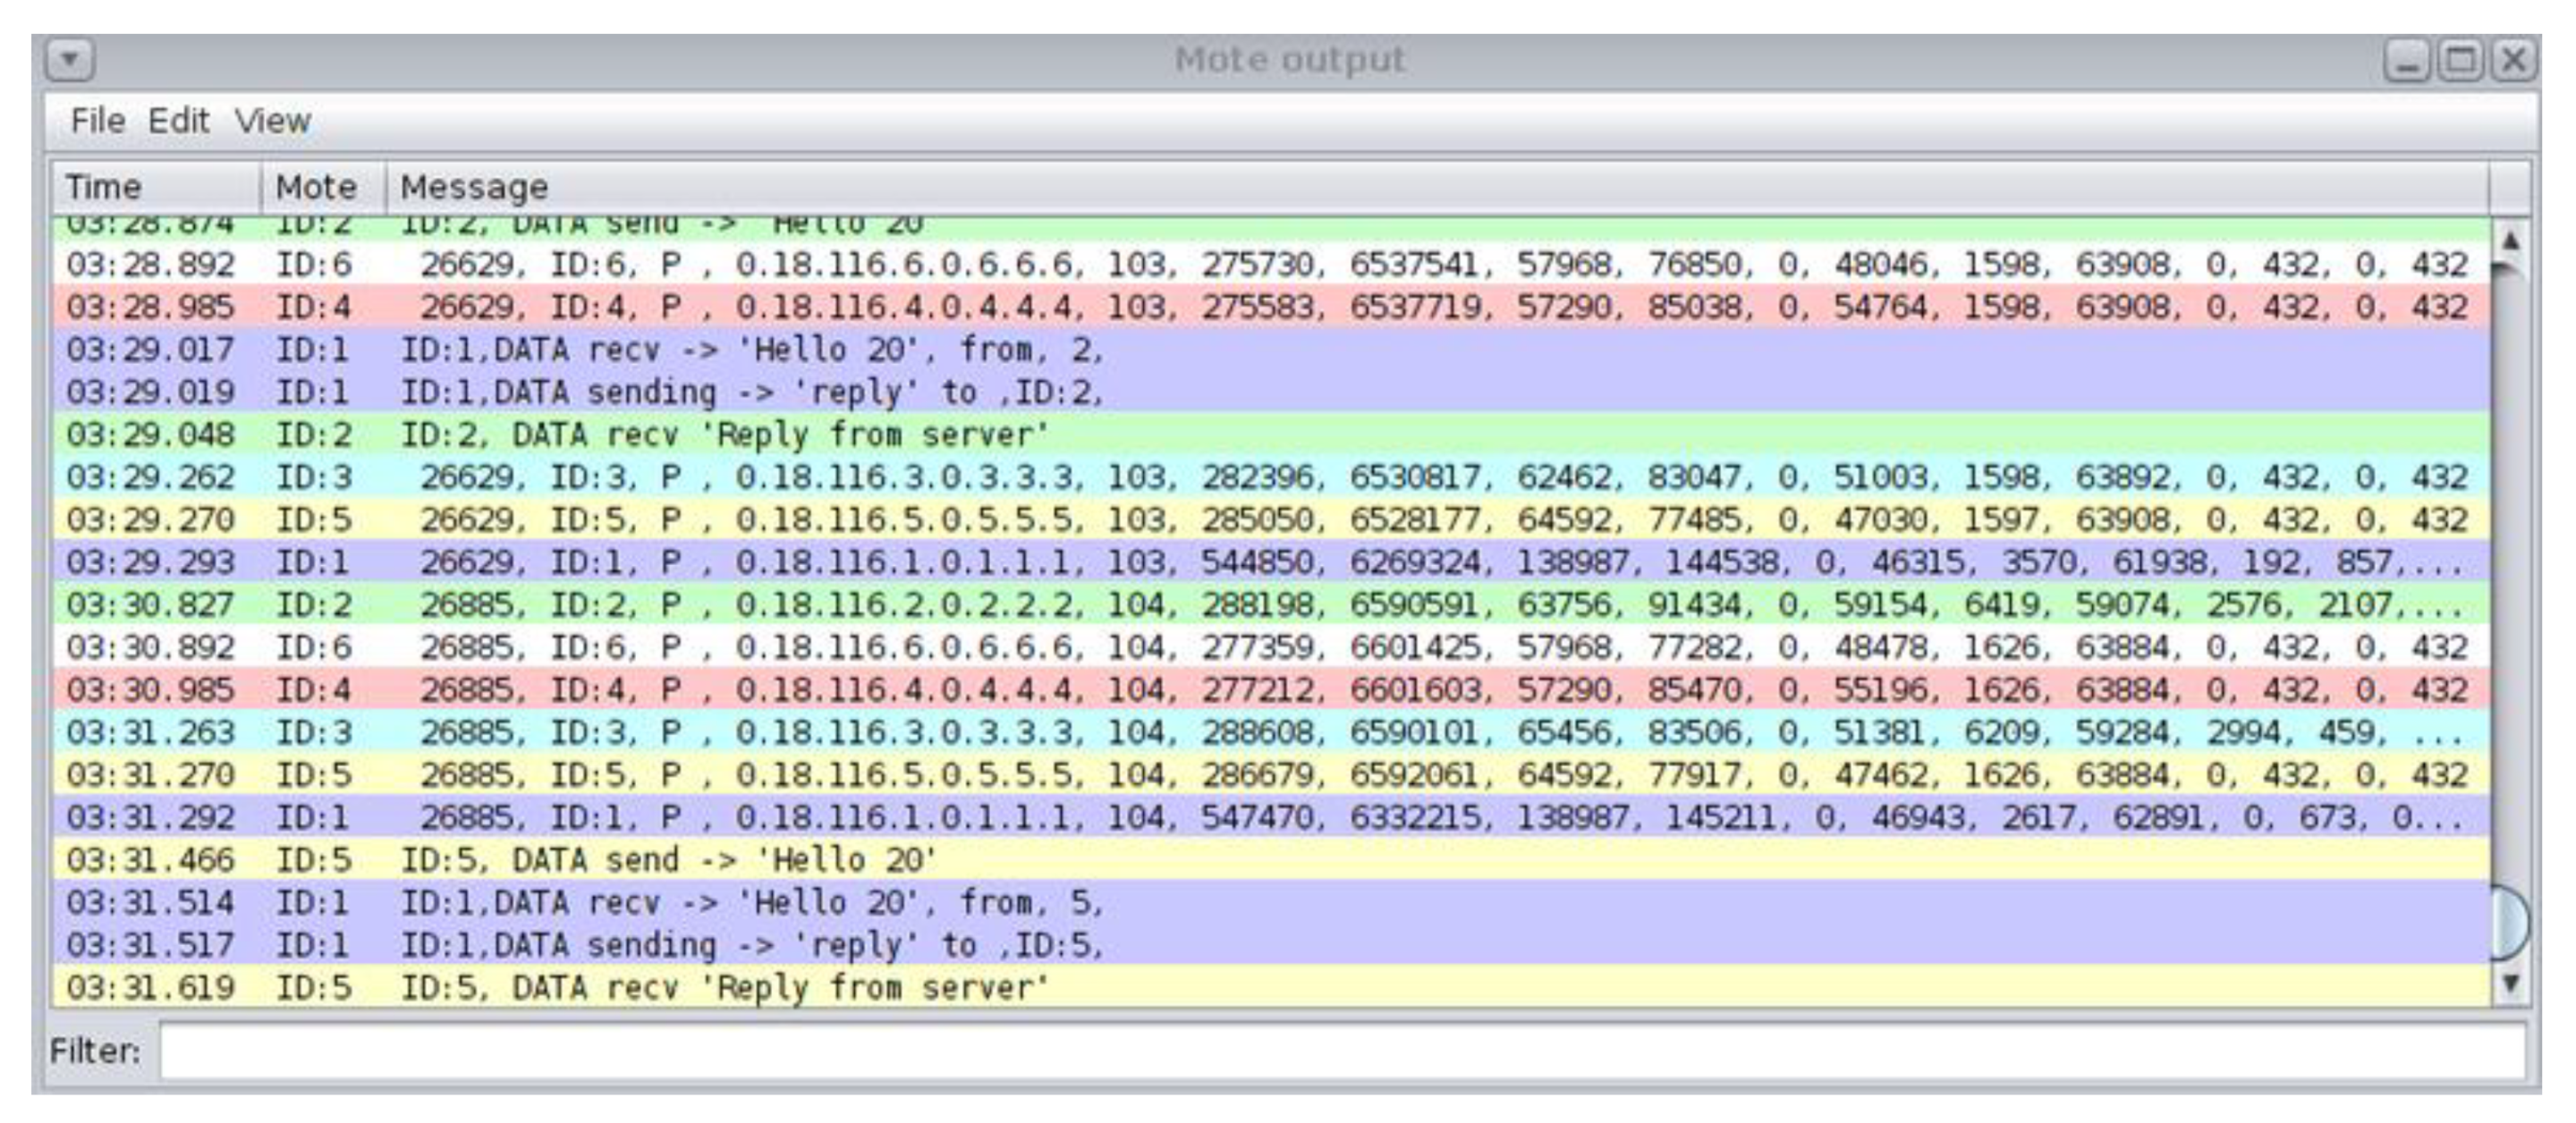Focus the Filter input field
Image resolution: width=2576 pixels, height=1123 pixels.
pos(1340,1051)
